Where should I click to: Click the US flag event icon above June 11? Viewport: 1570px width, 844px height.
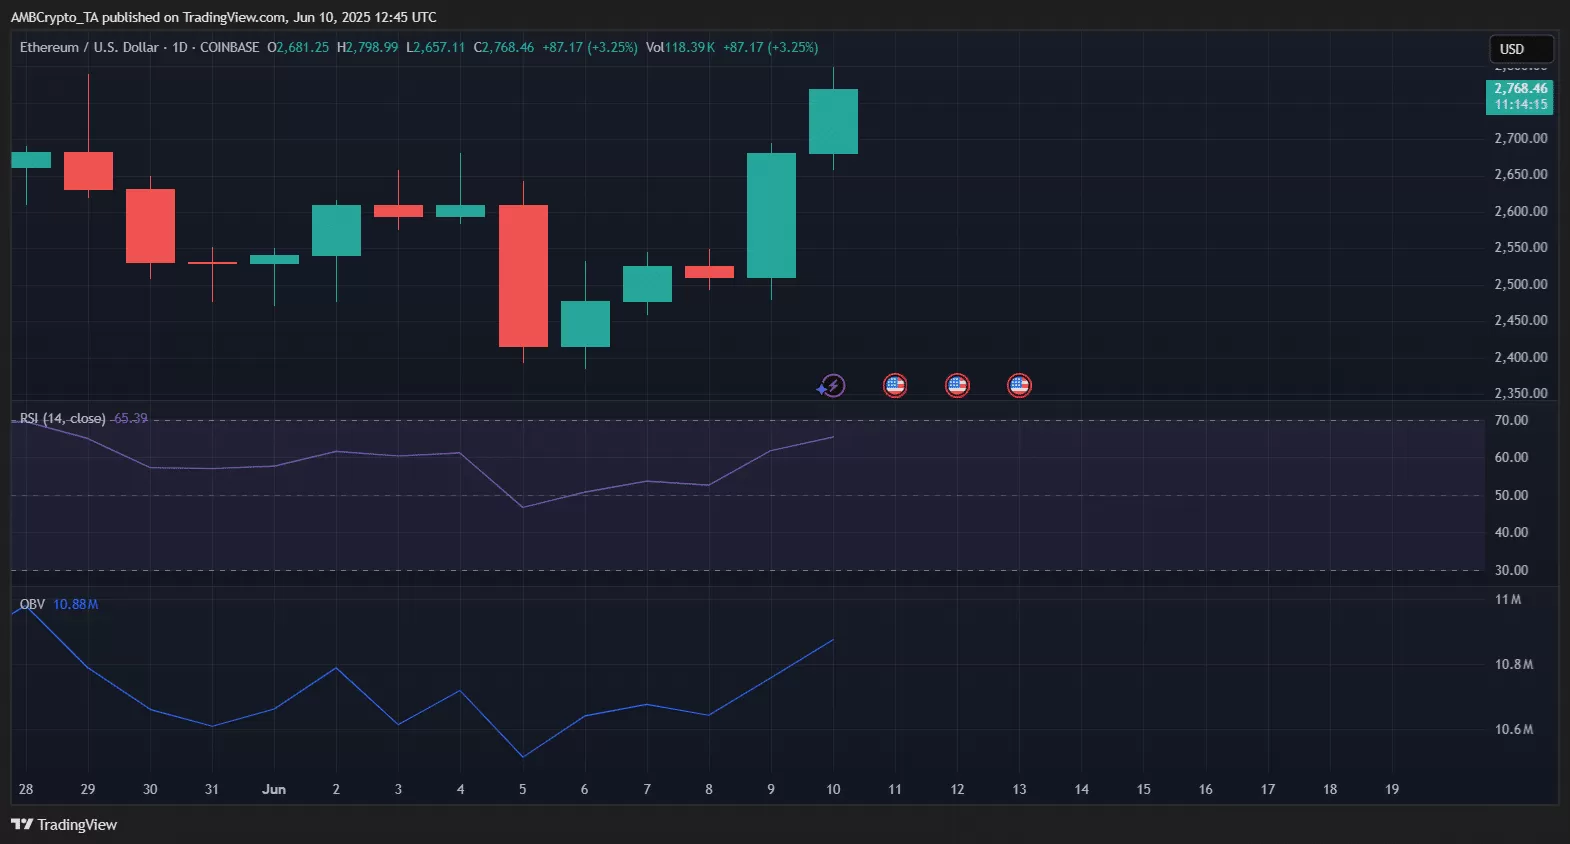pos(895,385)
